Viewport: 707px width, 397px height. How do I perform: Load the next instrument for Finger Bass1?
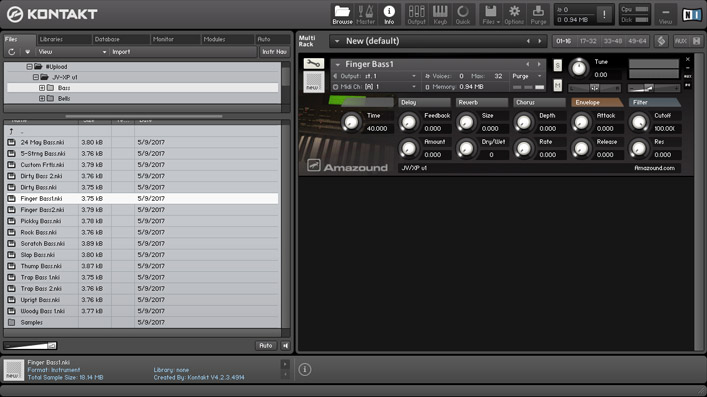coord(539,64)
